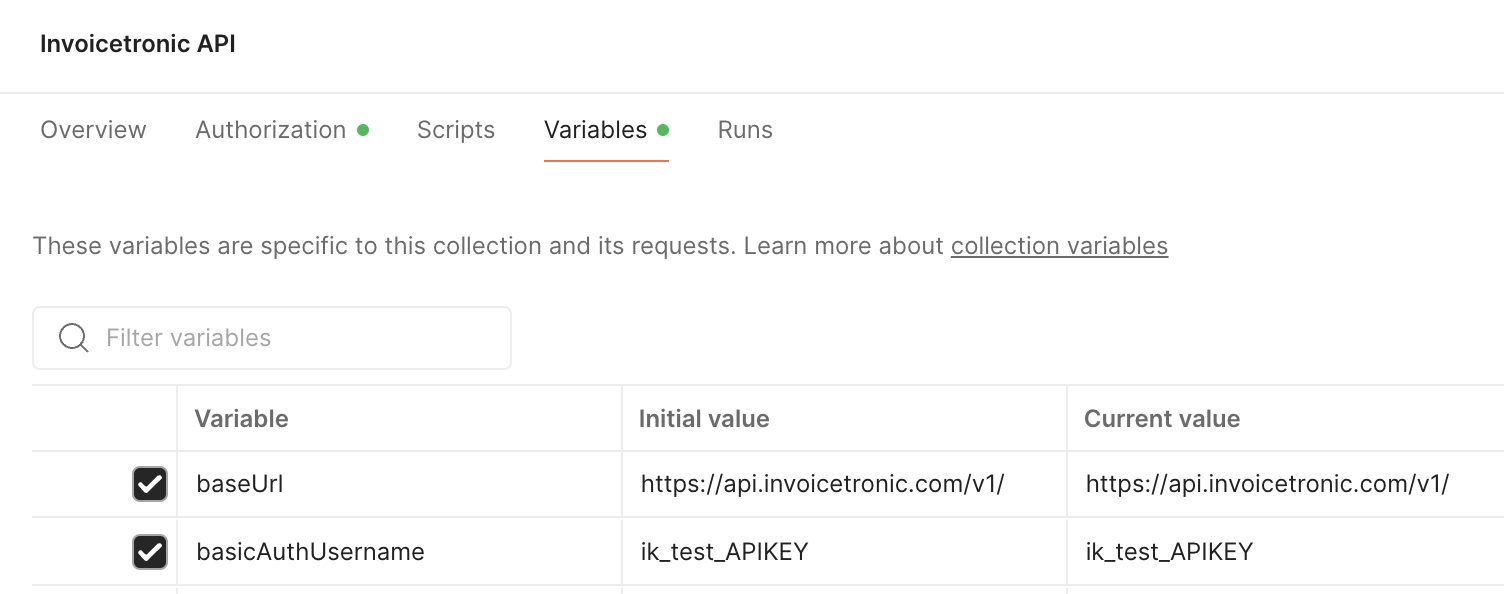The image size is (1504, 594).
Task: Open the Scripts tab
Action: click(456, 130)
